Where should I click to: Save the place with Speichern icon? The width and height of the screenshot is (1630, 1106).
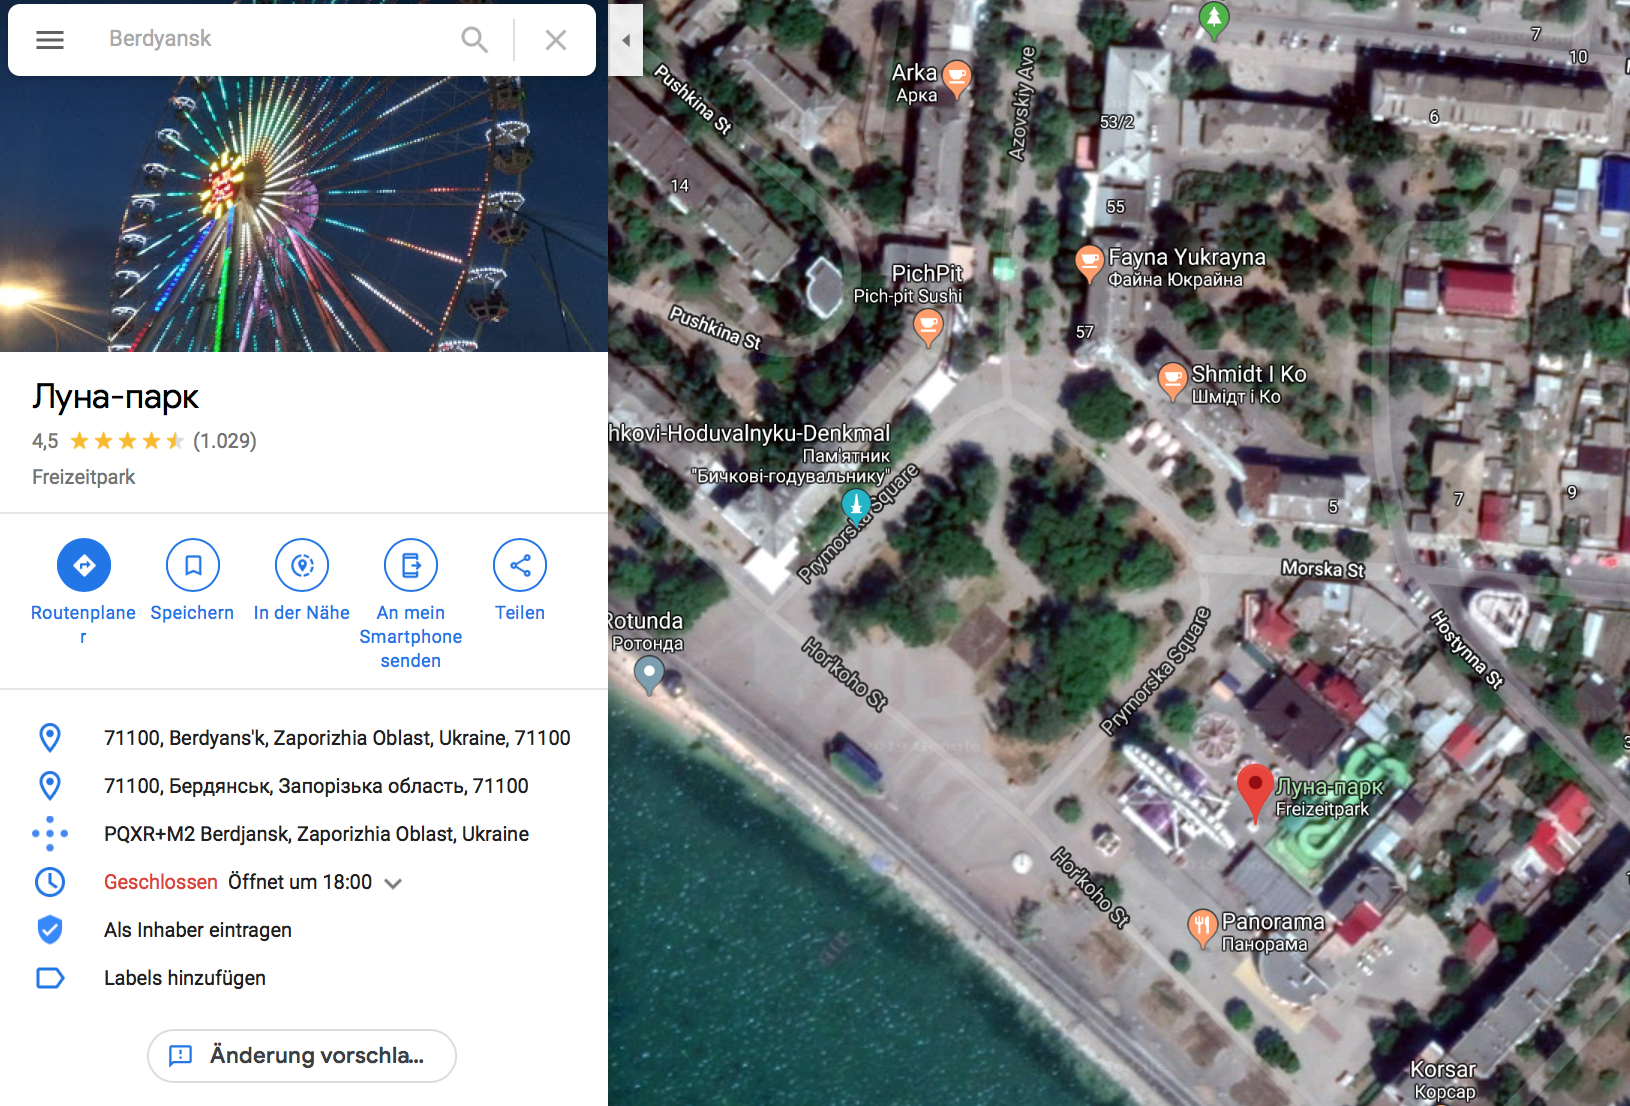click(193, 565)
